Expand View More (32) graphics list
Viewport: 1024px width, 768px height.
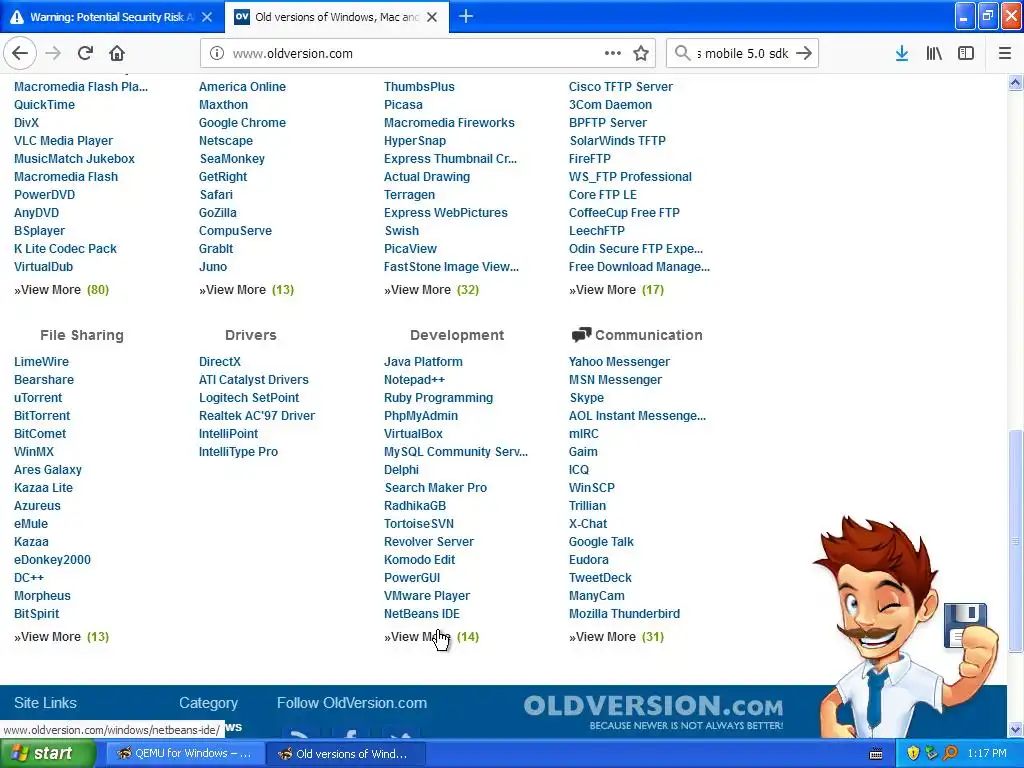click(432, 290)
